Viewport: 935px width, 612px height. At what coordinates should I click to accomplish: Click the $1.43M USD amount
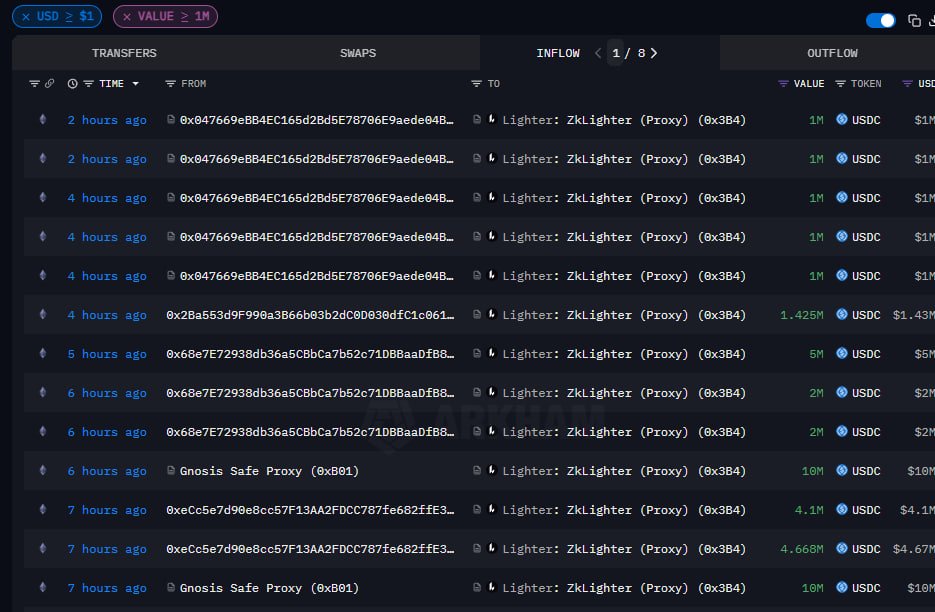(914, 315)
